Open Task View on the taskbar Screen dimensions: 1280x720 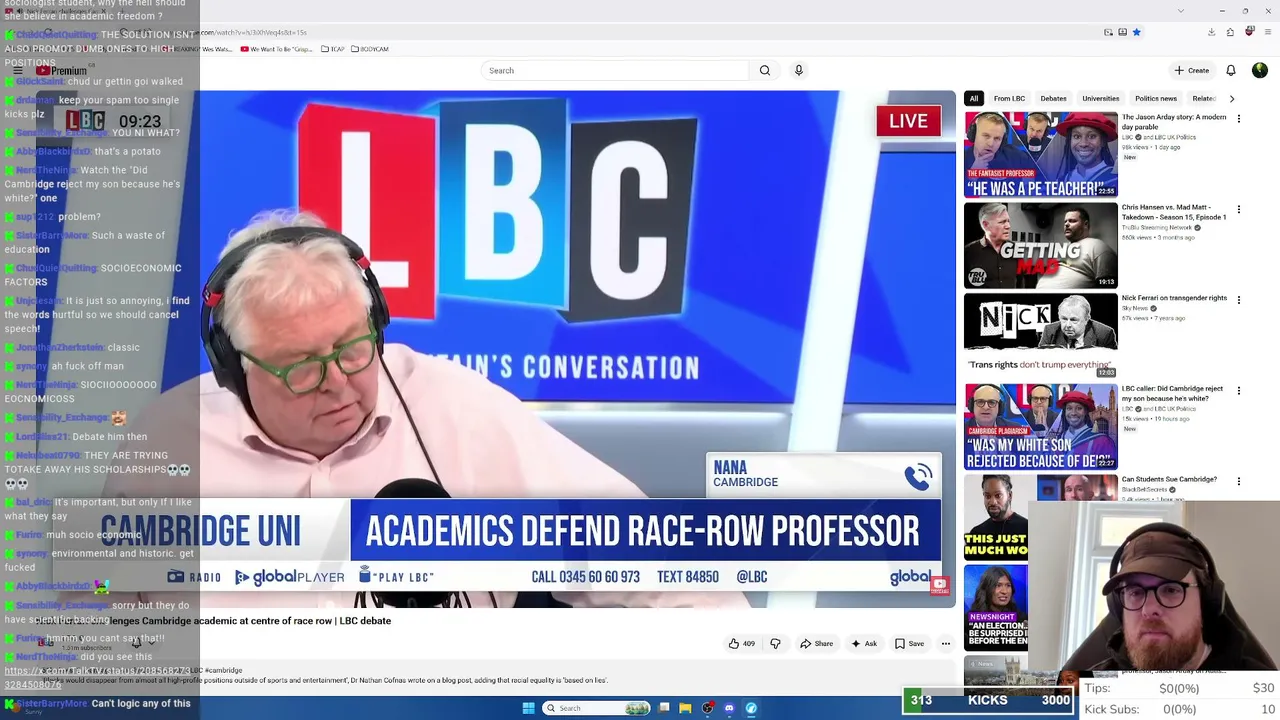pos(664,708)
